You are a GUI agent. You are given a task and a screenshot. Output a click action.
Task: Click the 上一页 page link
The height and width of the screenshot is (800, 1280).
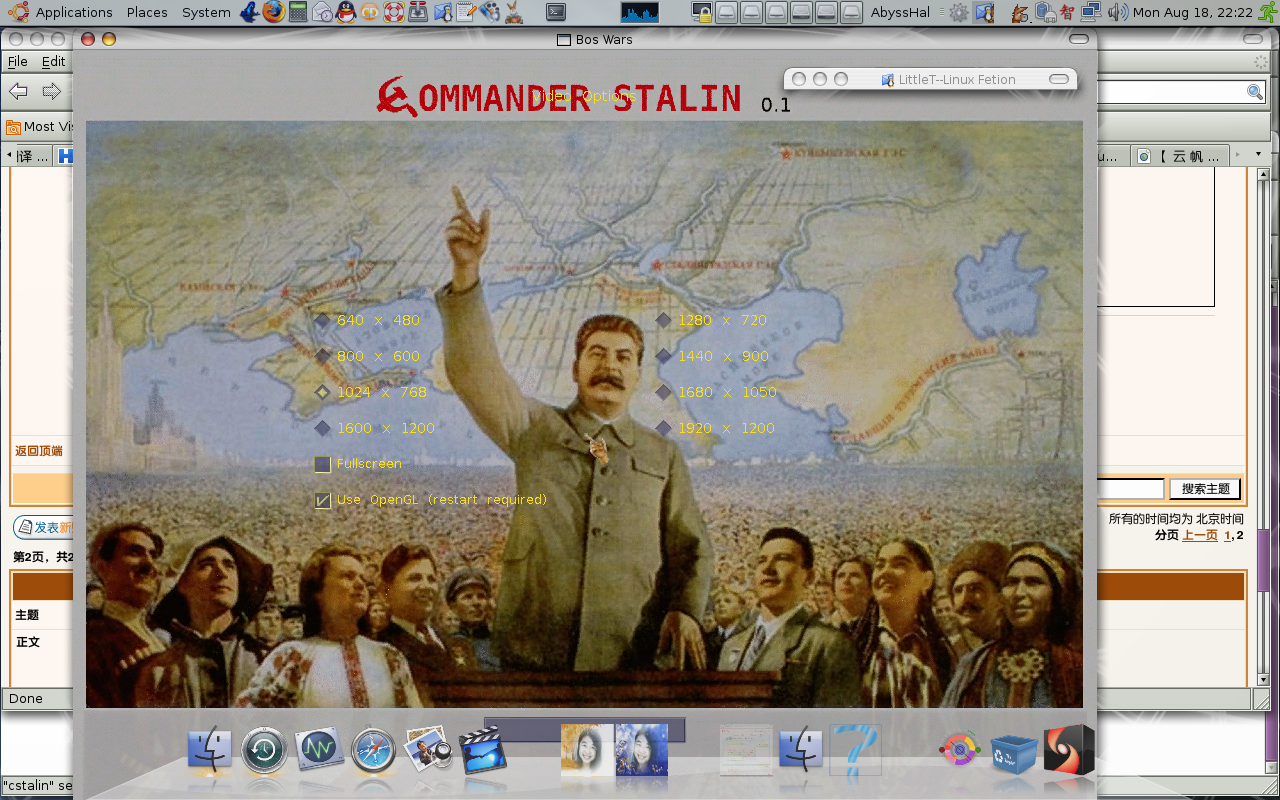(x=1200, y=535)
